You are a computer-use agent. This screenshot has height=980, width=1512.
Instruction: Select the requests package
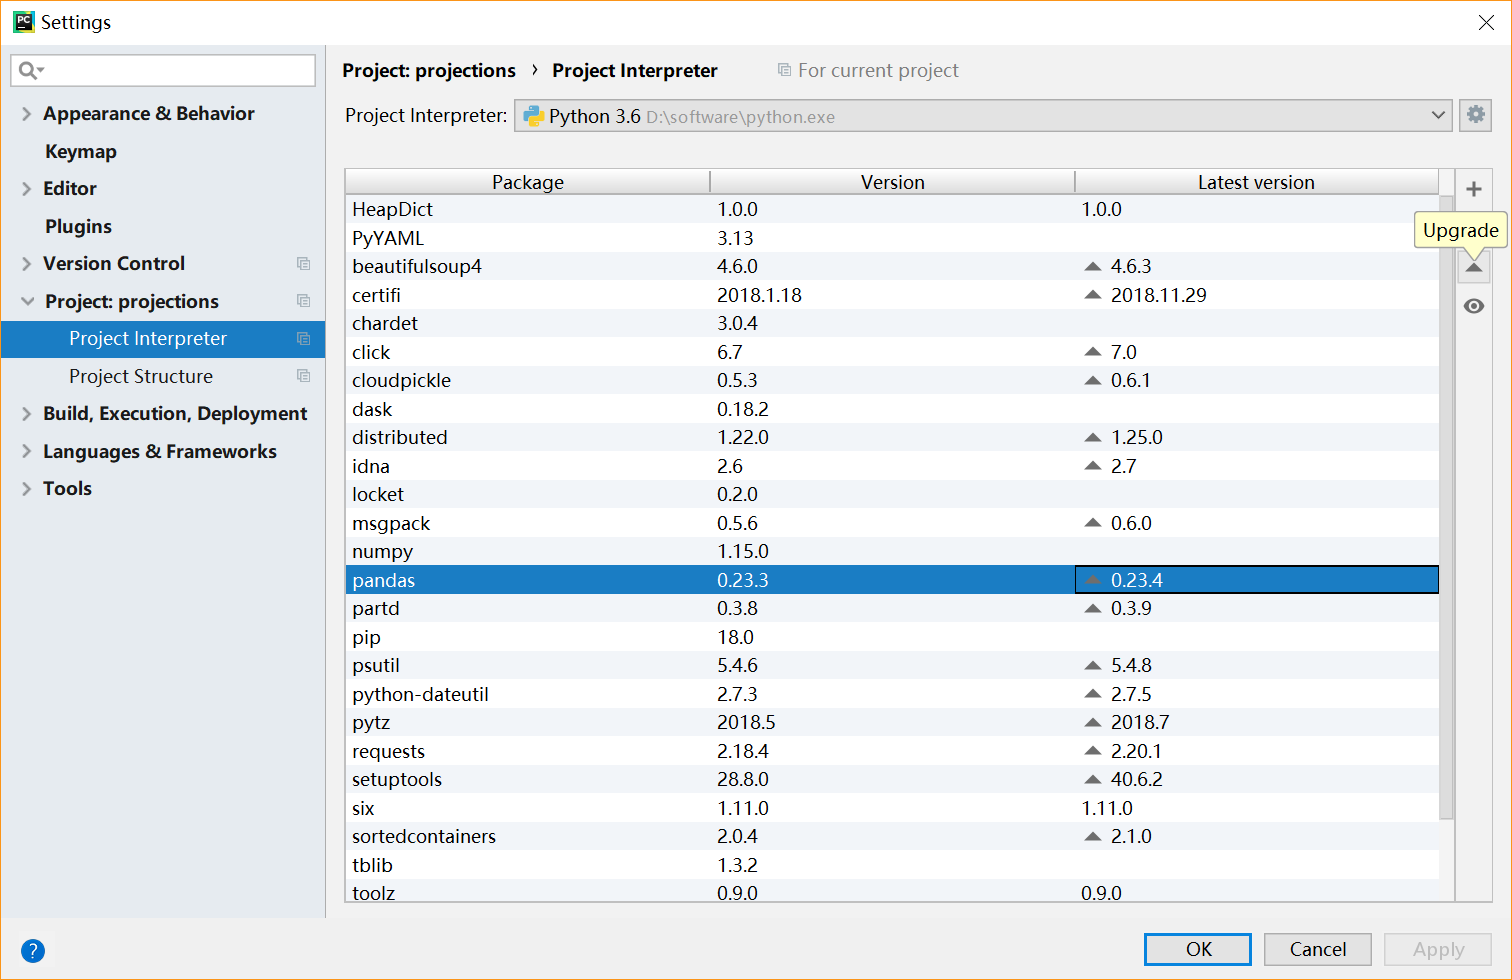(x=892, y=751)
